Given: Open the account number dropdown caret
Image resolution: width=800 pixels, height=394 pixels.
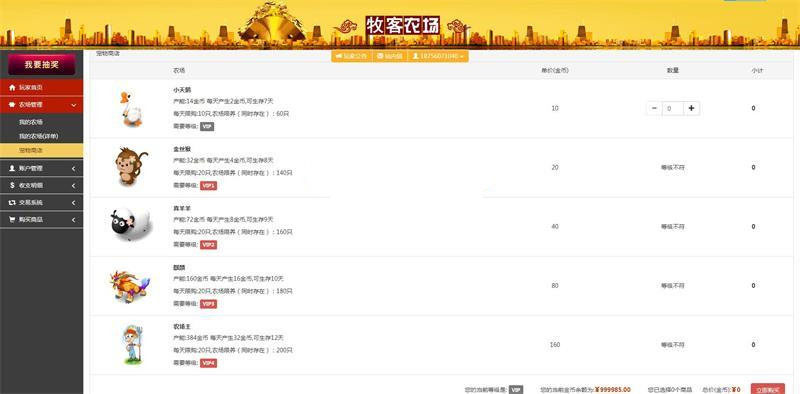Looking at the screenshot, I should coord(461,57).
